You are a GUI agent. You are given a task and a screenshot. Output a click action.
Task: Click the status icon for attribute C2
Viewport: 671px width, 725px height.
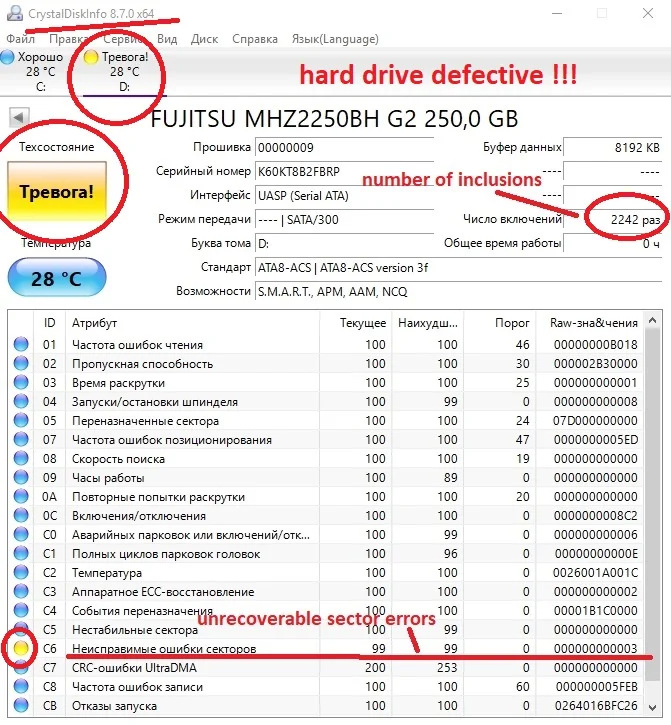(21, 572)
